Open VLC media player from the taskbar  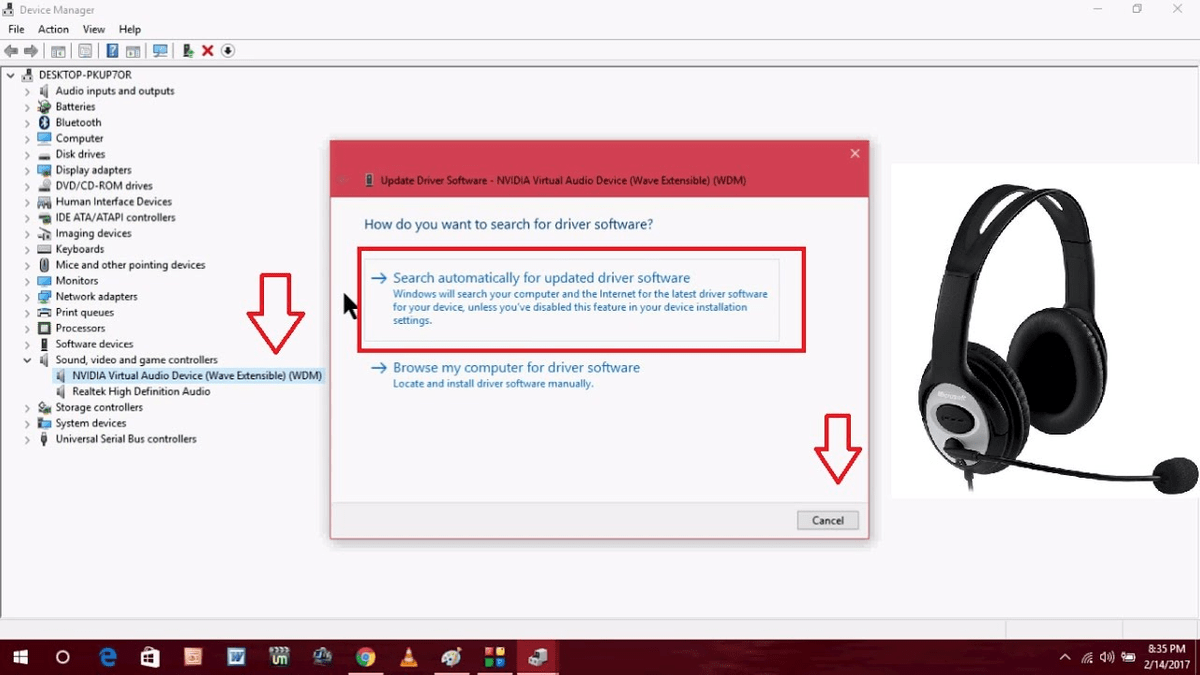[x=408, y=657]
